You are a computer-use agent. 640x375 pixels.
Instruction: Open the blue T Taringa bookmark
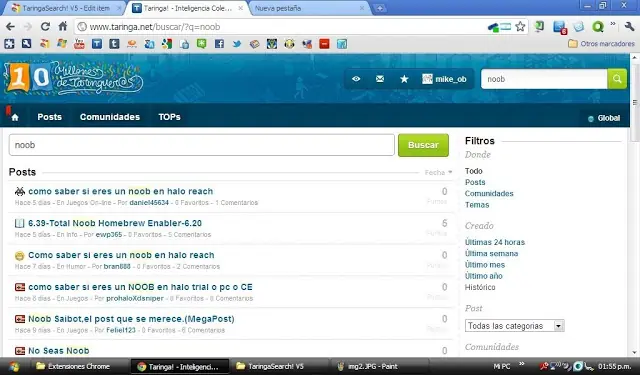click(x=97, y=44)
